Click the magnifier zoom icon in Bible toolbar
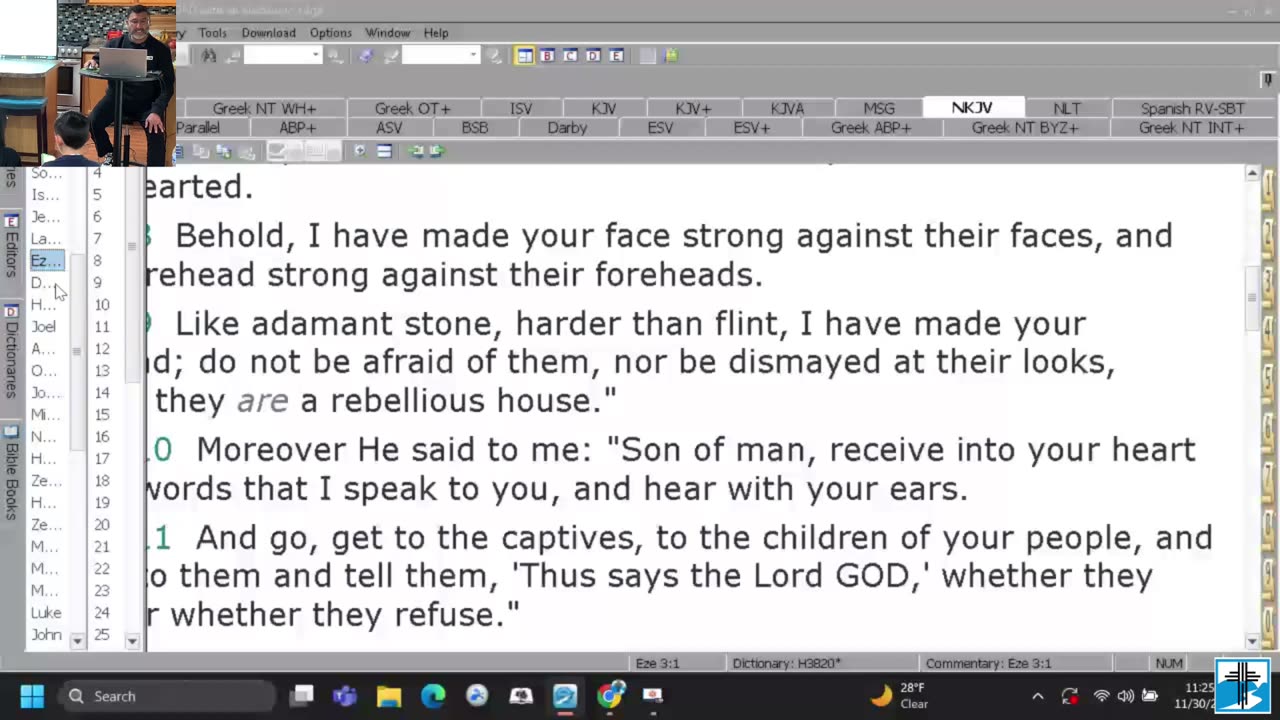Viewport: 1280px width, 720px height. (x=359, y=151)
